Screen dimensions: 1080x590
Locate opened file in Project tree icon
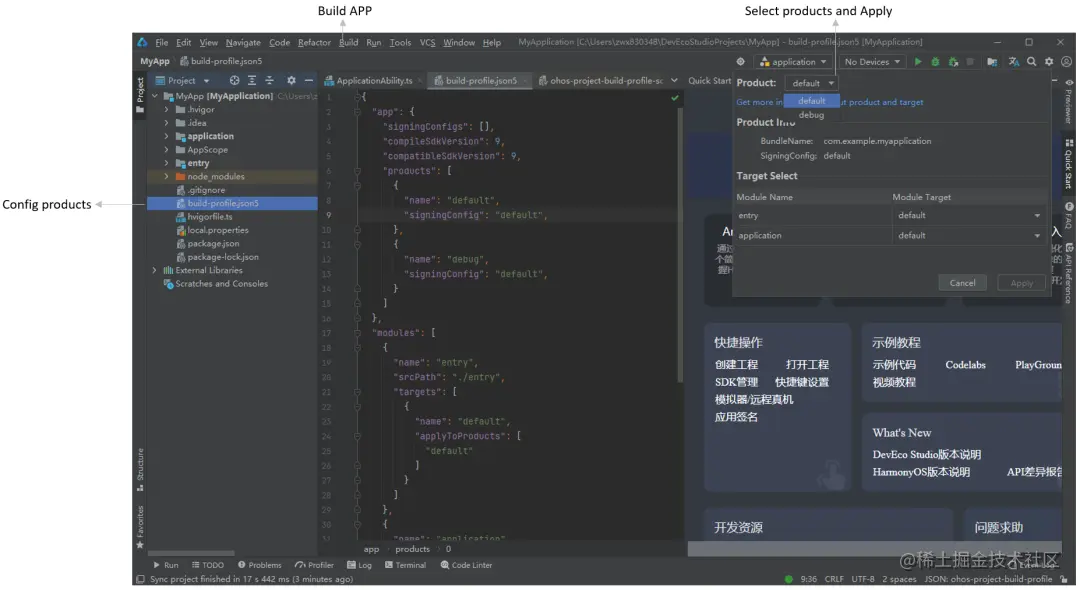tap(234, 81)
